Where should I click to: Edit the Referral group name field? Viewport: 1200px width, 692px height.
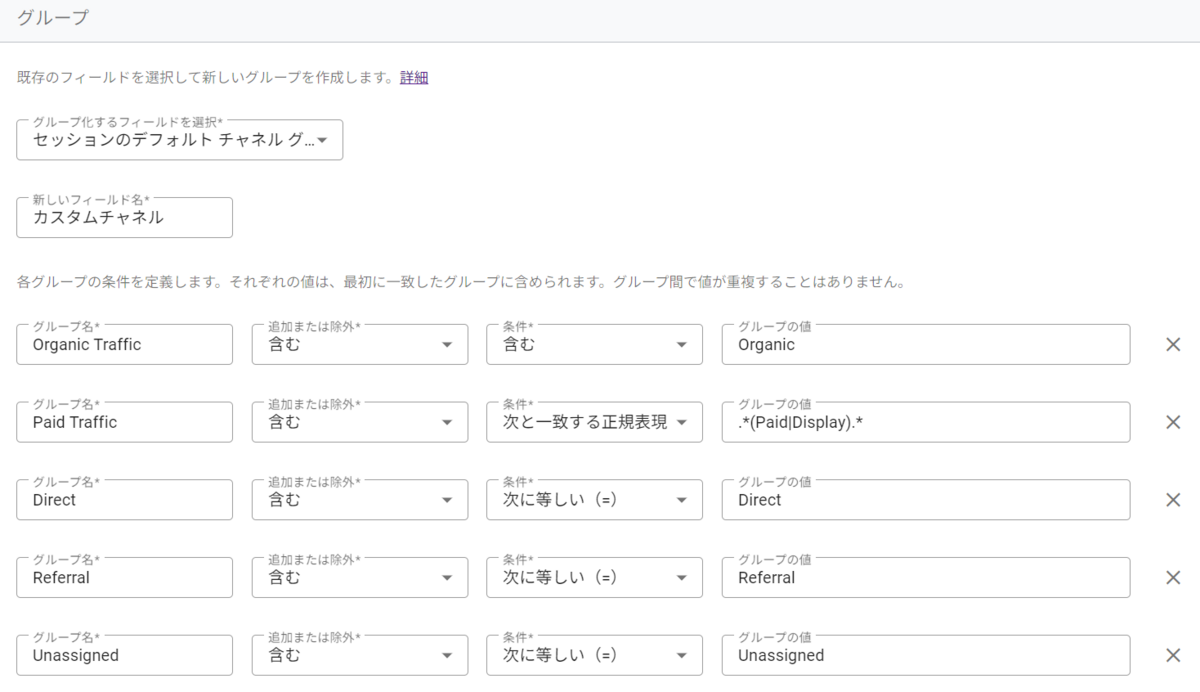pyautogui.click(x=124, y=577)
